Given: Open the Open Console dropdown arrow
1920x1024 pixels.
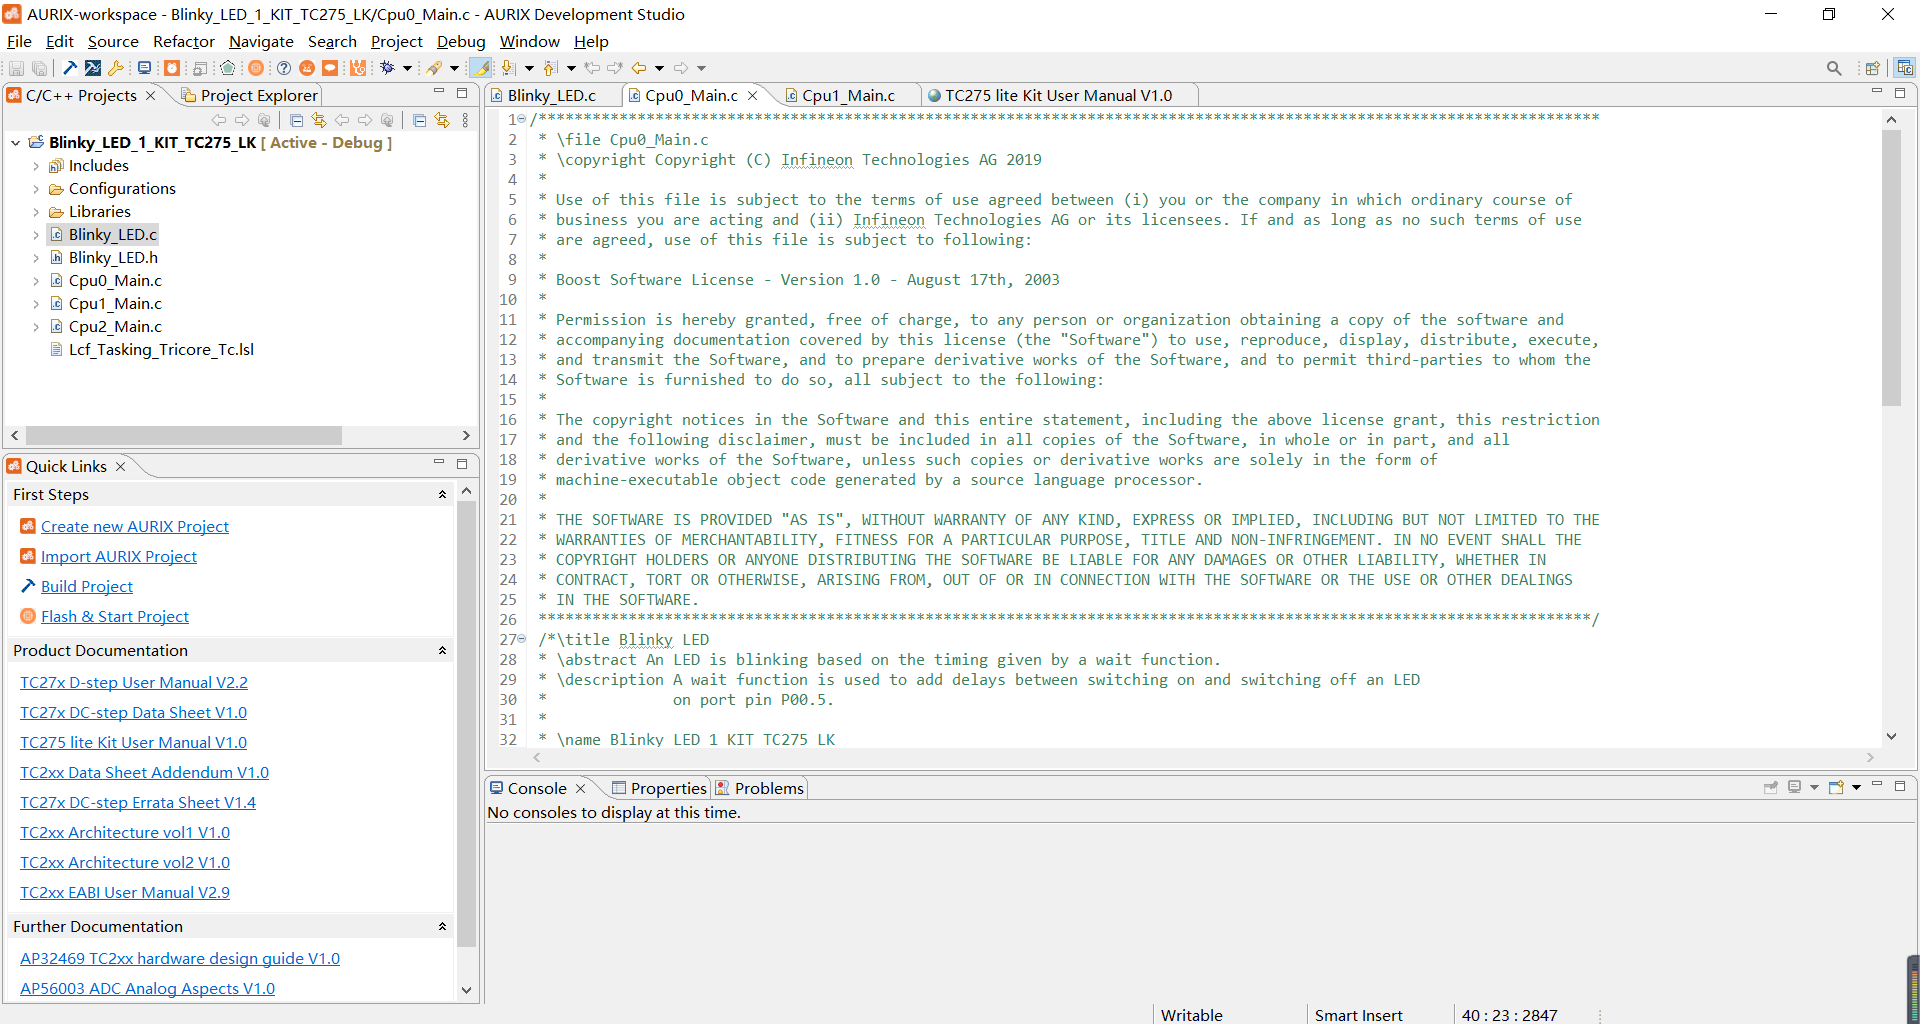Looking at the screenshot, I should click(1856, 787).
